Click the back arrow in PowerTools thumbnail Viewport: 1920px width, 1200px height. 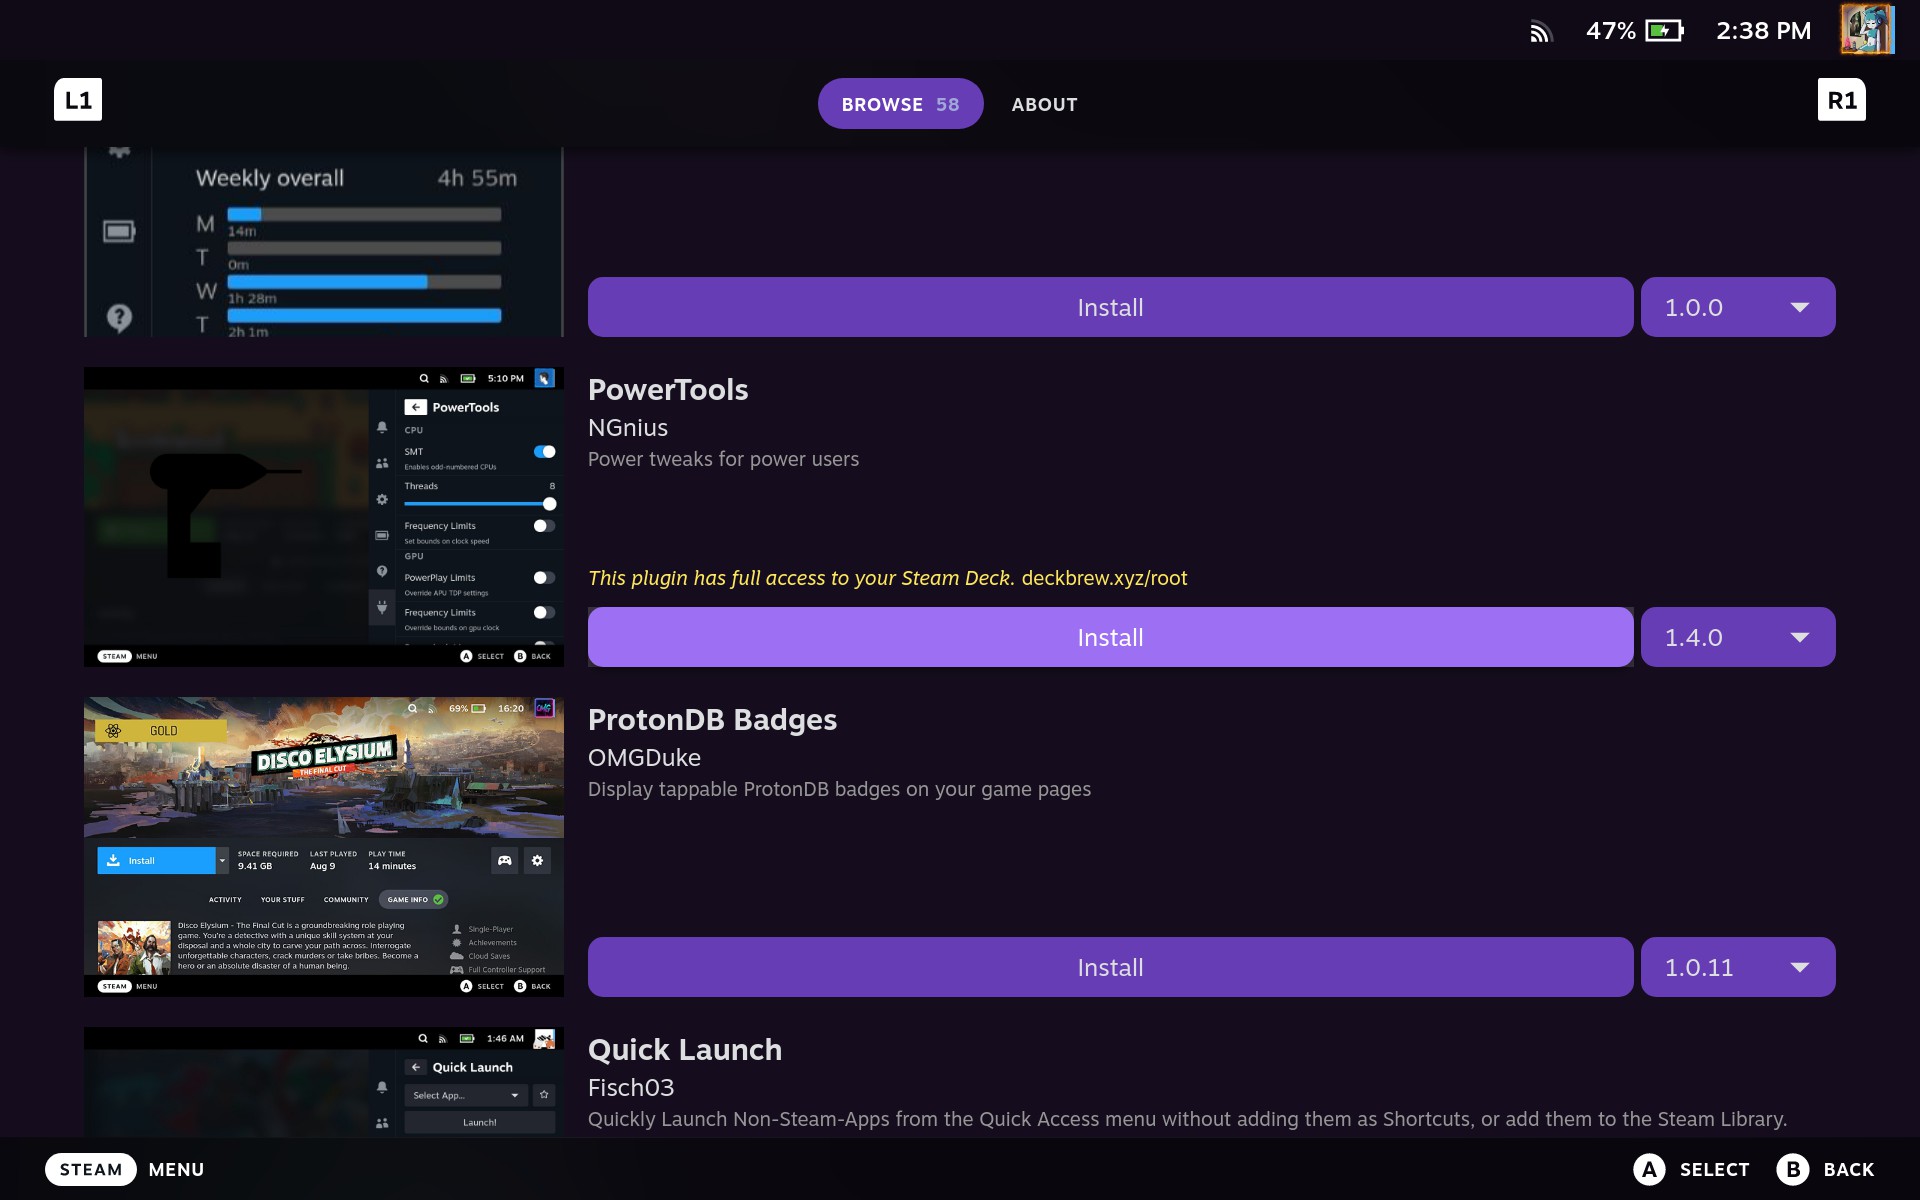(415, 407)
